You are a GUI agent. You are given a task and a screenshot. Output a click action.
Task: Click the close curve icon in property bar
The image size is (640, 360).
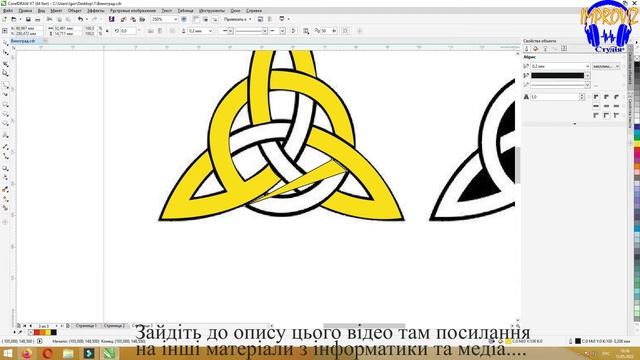point(293,31)
